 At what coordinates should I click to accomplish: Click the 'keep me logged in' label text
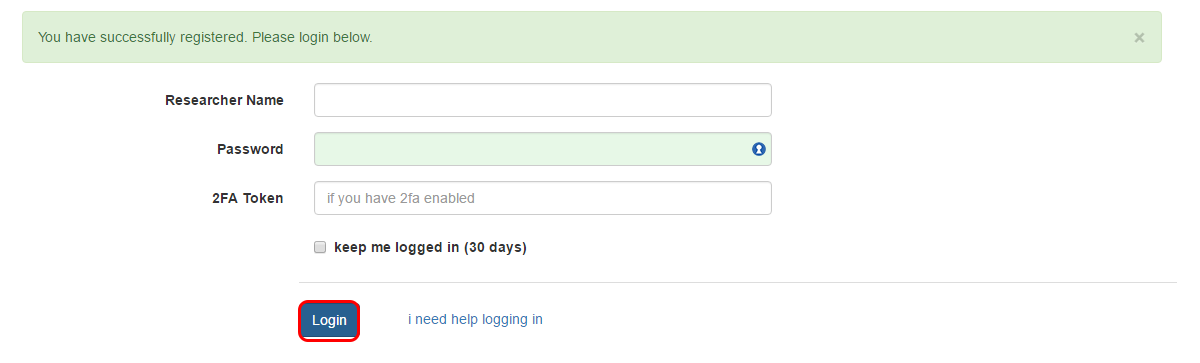[x=397, y=247]
